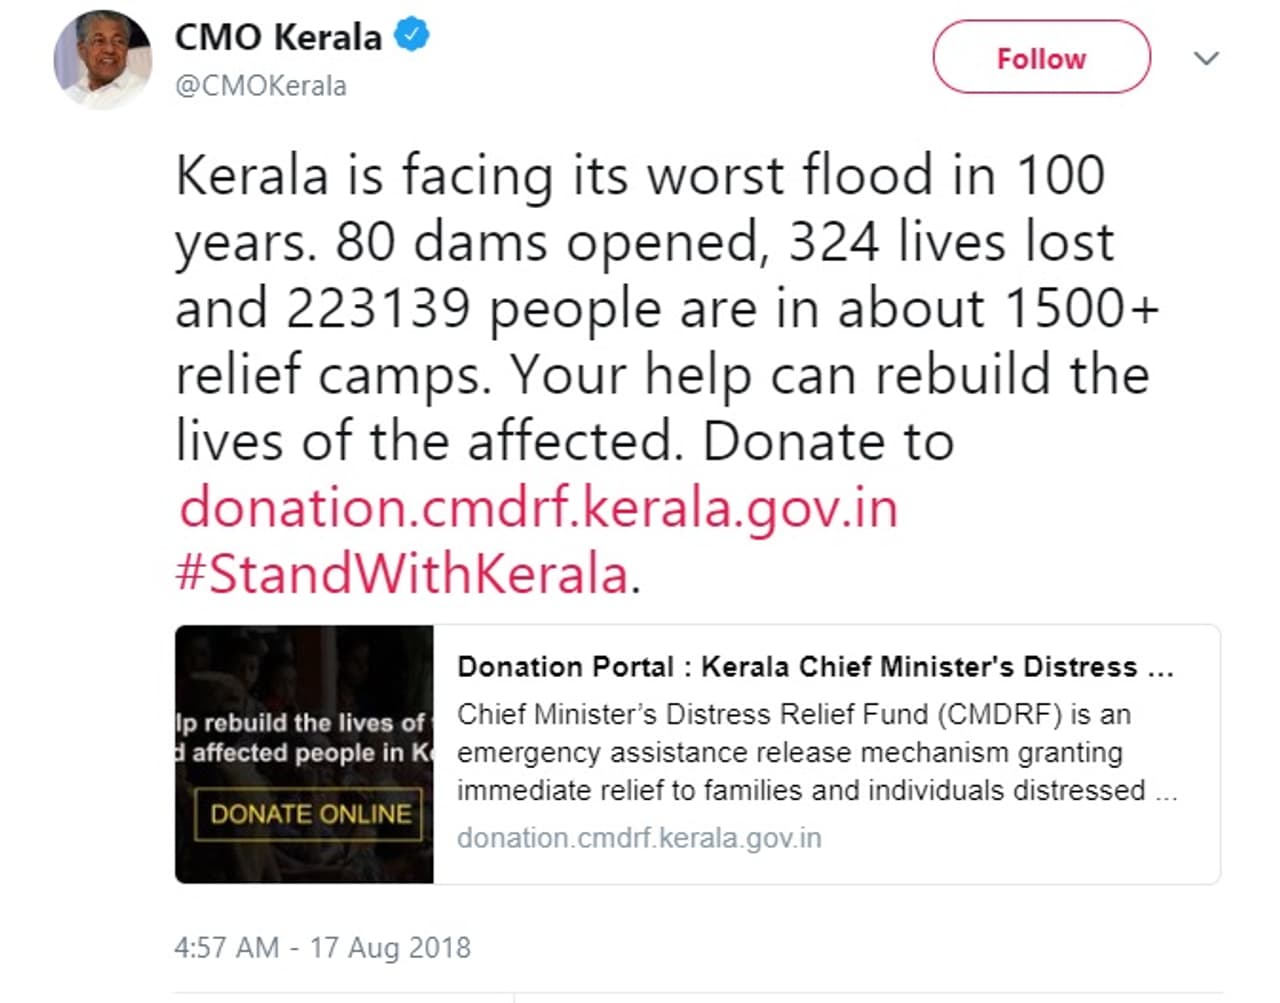Click the link card's dark preview image
The width and height of the screenshot is (1280, 1003).
[304, 670]
